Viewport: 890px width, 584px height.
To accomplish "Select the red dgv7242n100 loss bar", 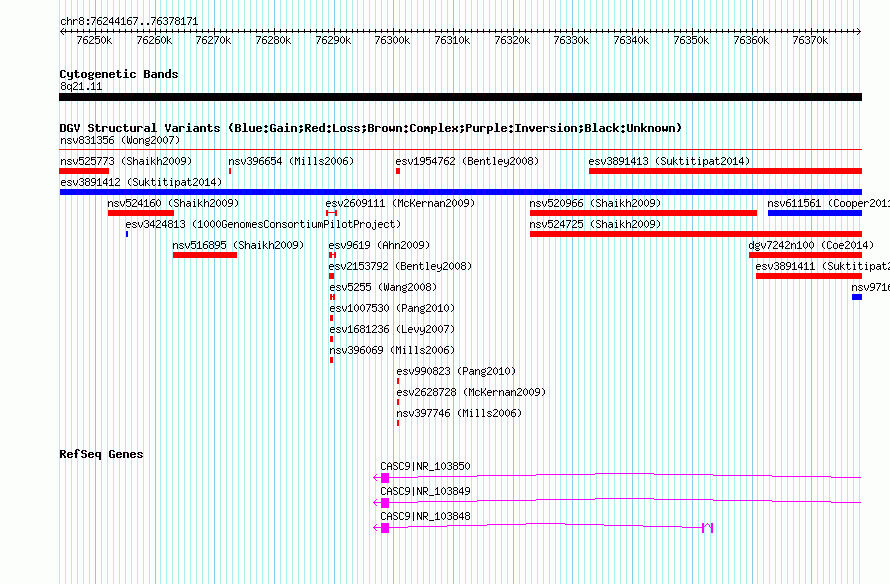I will point(805,255).
